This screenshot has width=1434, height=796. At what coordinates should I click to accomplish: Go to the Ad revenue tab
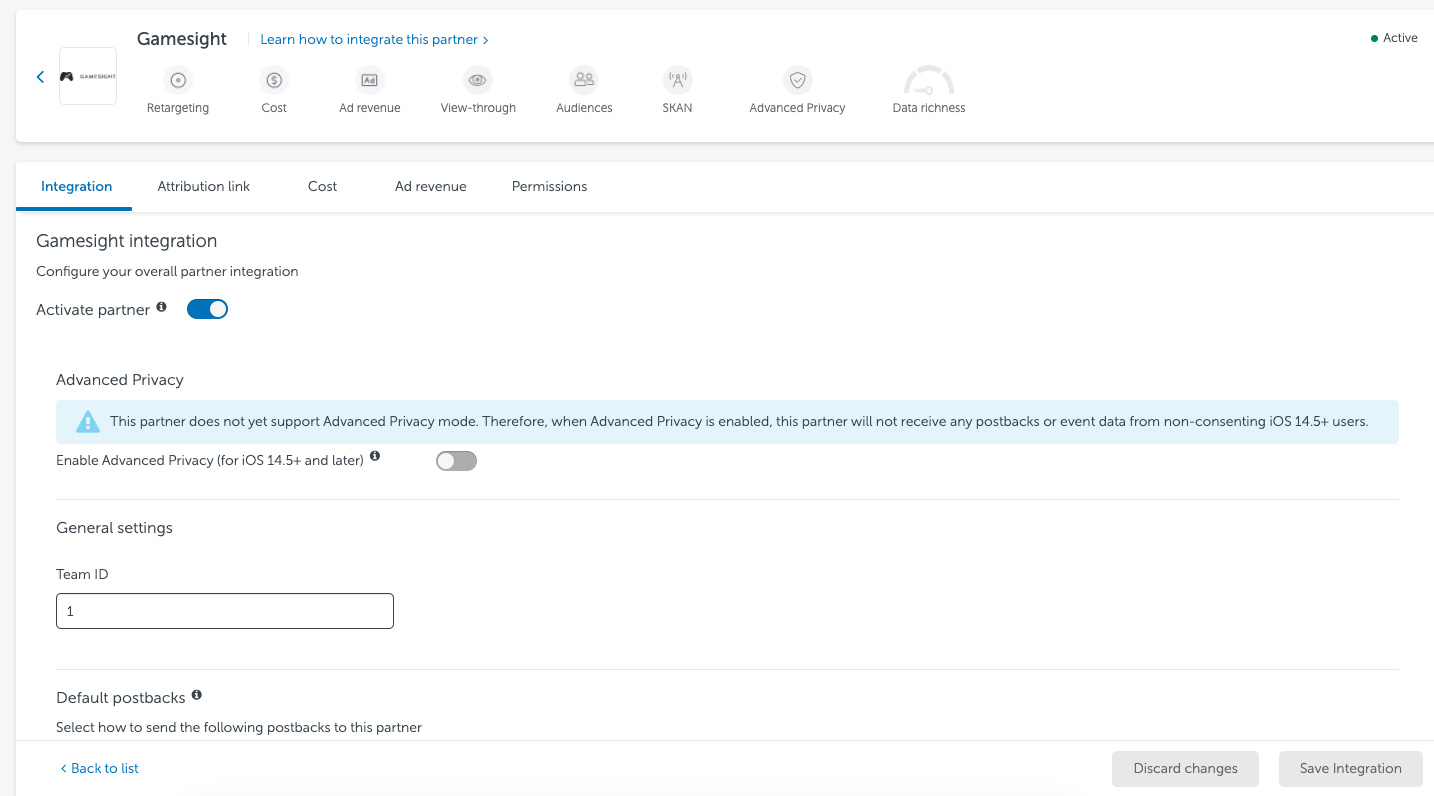[431, 186]
